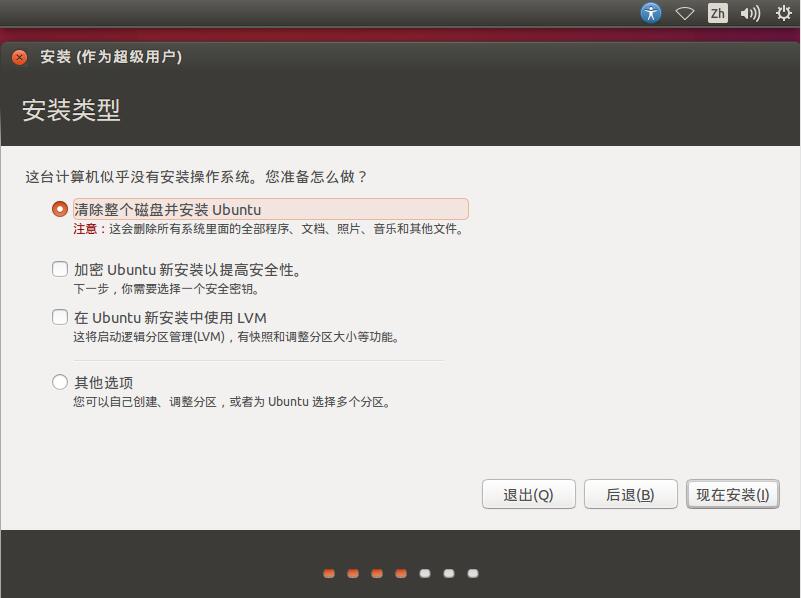The height and width of the screenshot is (598, 801).
Task: Open the Zh input method indicator
Action: click(717, 13)
